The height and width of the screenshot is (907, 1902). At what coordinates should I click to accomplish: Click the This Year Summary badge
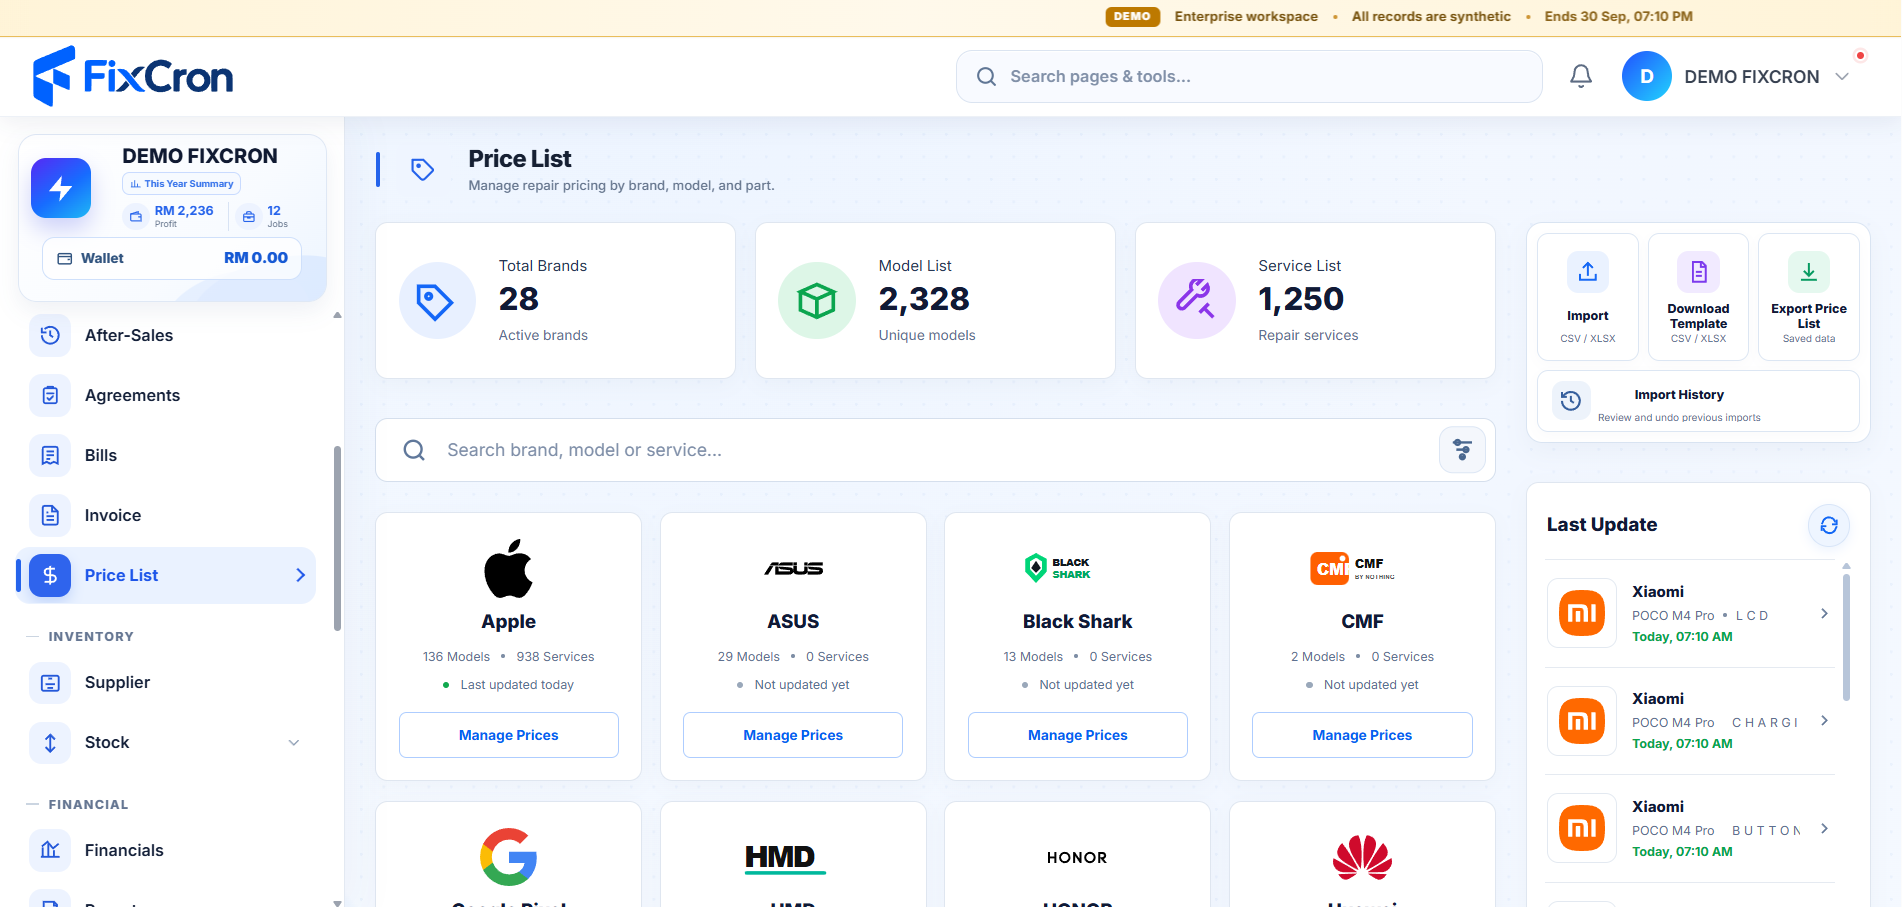pos(181,184)
